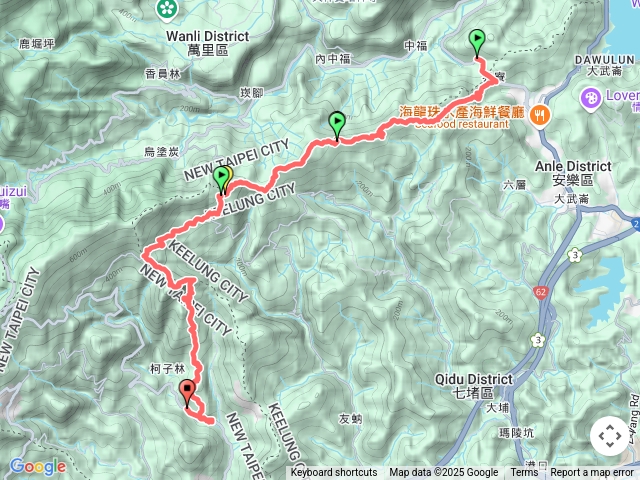Image resolution: width=640 pixels, height=480 pixels.
Task: Open Keyboard shortcuts
Action: [x=334, y=473]
